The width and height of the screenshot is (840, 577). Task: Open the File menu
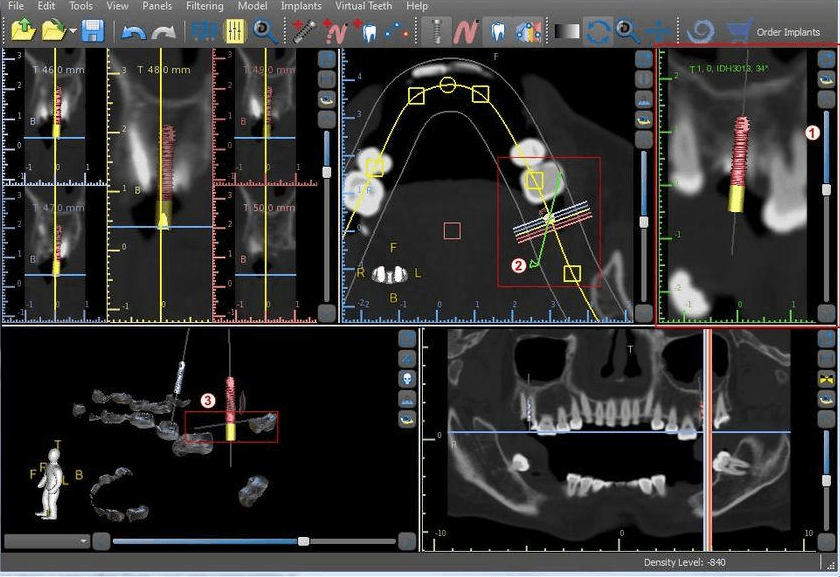(x=16, y=6)
